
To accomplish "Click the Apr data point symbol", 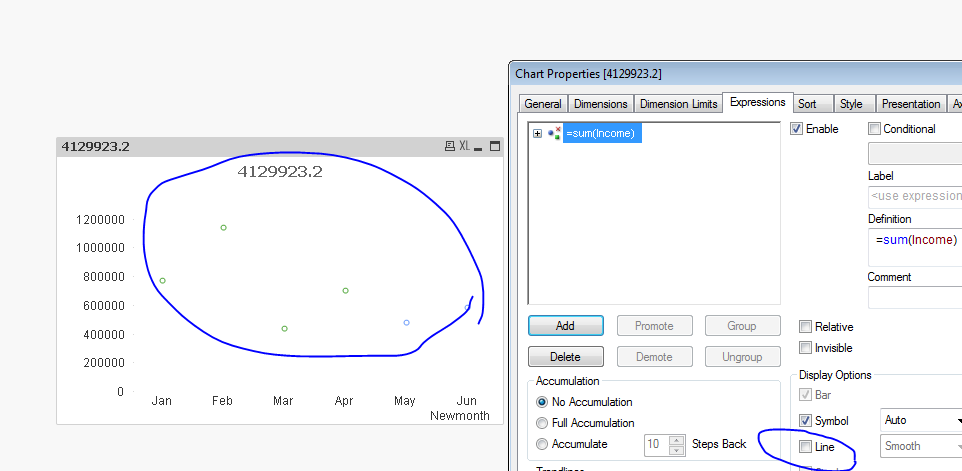I will [345, 291].
